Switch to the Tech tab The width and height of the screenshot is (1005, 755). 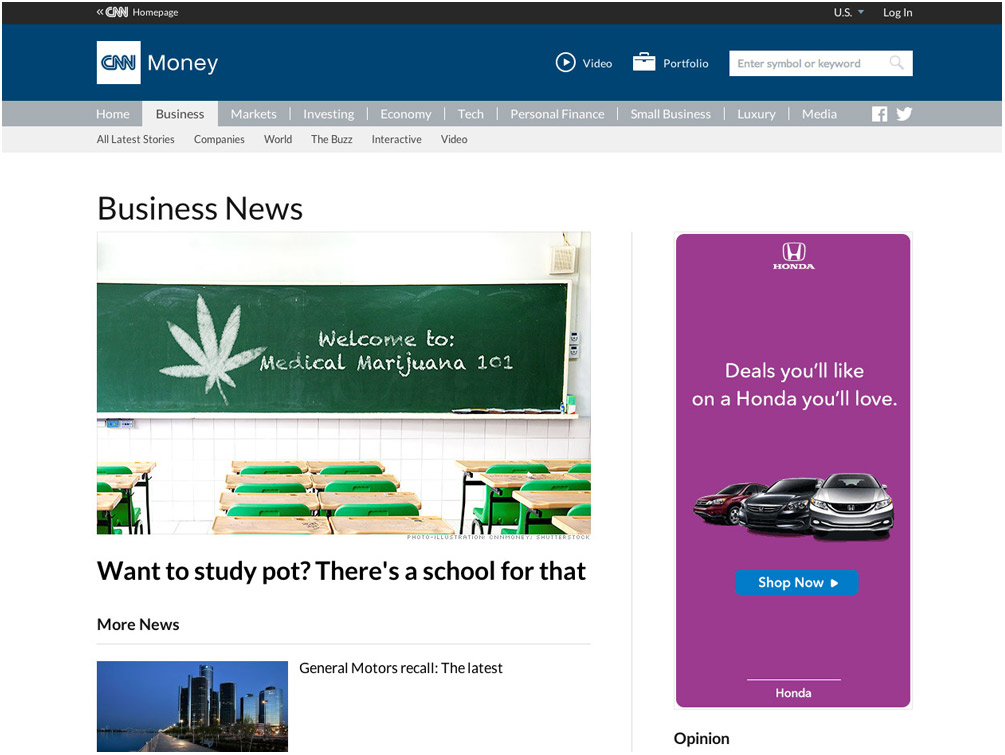470,114
